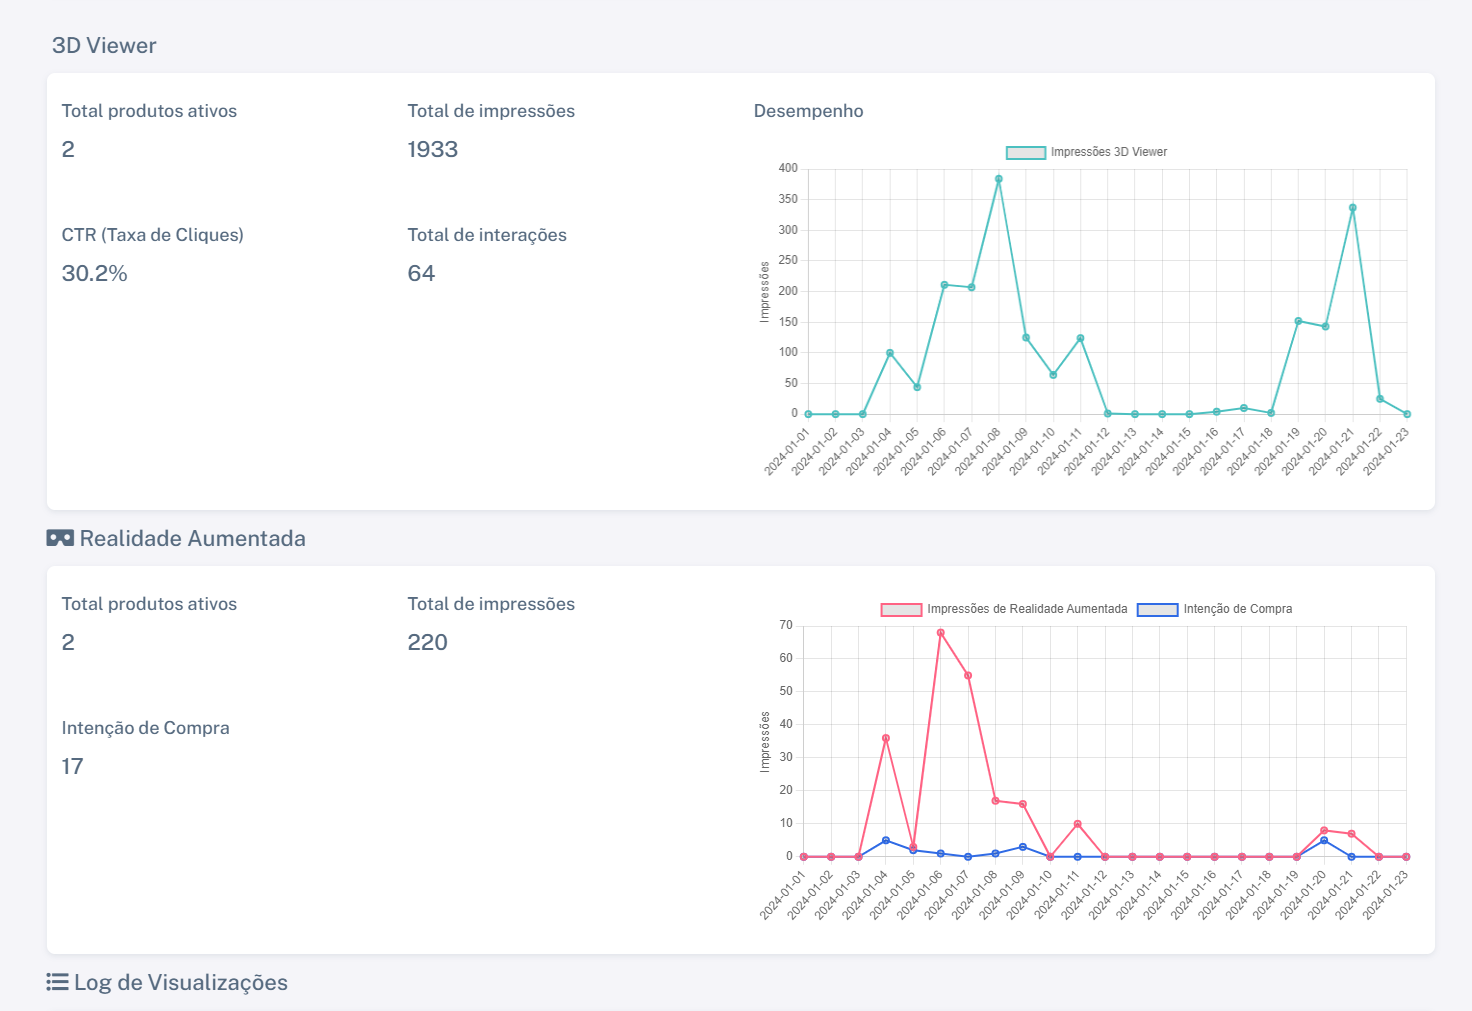The height and width of the screenshot is (1011, 1472).
Task: Click the total interactions value 64
Action: (x=421, y=273)
